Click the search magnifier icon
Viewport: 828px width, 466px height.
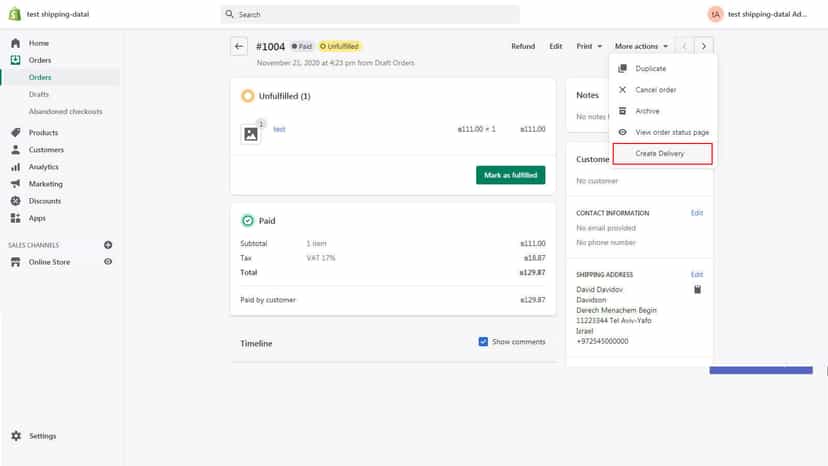pyautogui.click(x=229, y=14)
